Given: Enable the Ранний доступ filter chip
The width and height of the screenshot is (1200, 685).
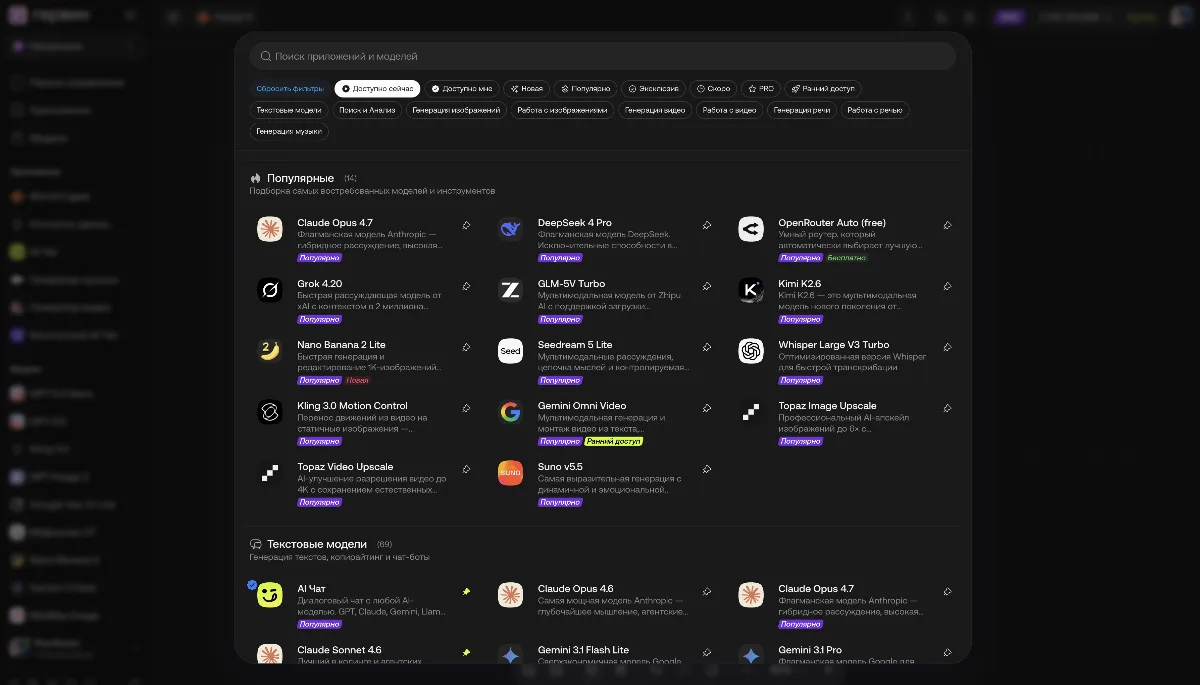Looking at the screenshot, I should point(822,89).
